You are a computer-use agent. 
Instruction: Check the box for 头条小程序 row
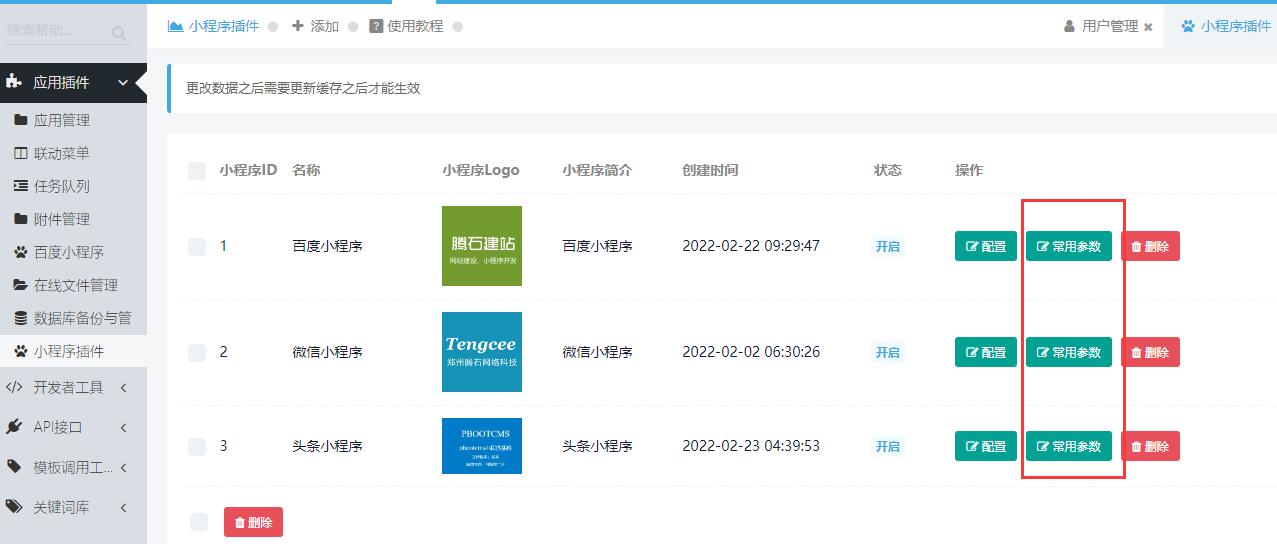pyautogui.click(x=197, y=446)
